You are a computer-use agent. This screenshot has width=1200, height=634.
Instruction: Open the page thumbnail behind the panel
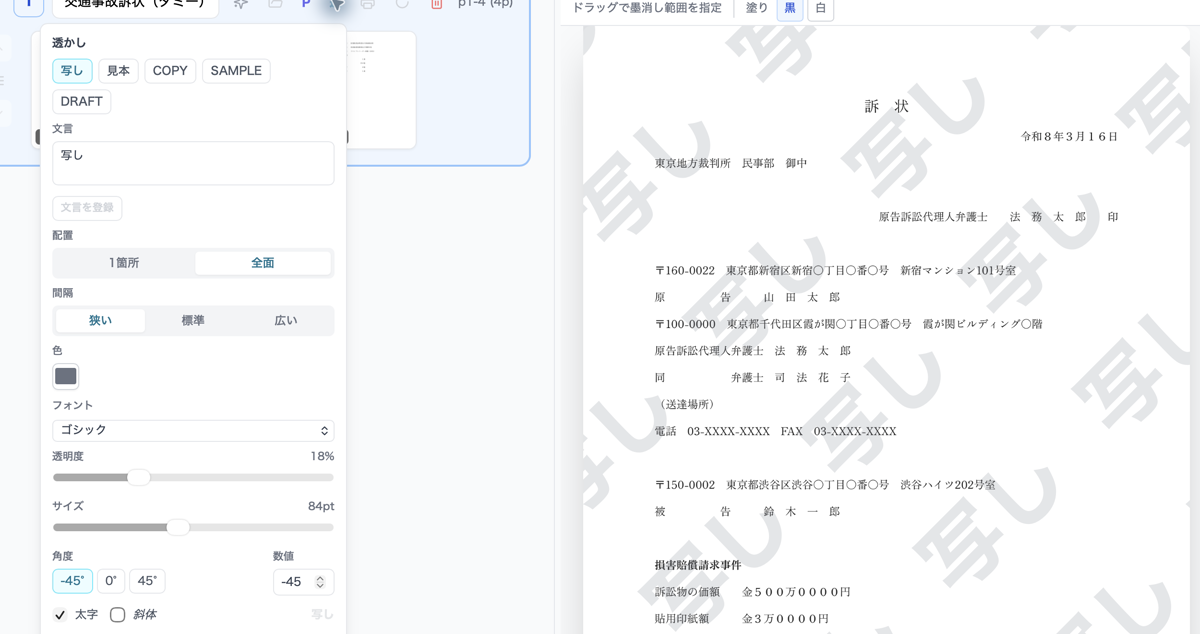(380, 90)
